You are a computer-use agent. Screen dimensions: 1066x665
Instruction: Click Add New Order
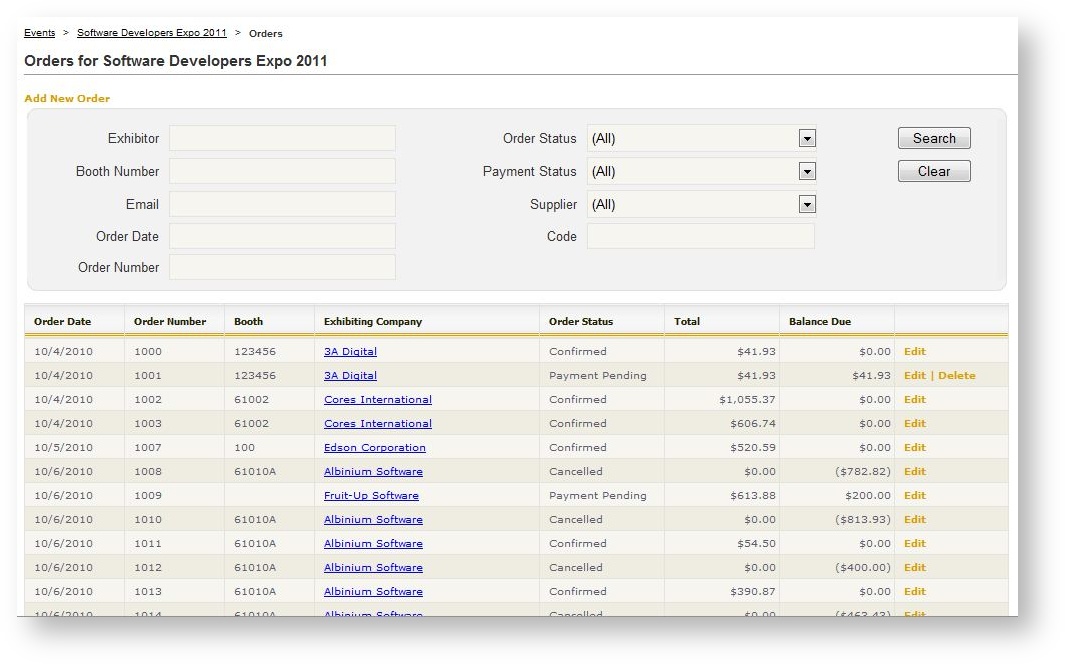click(x=66, y=99)
